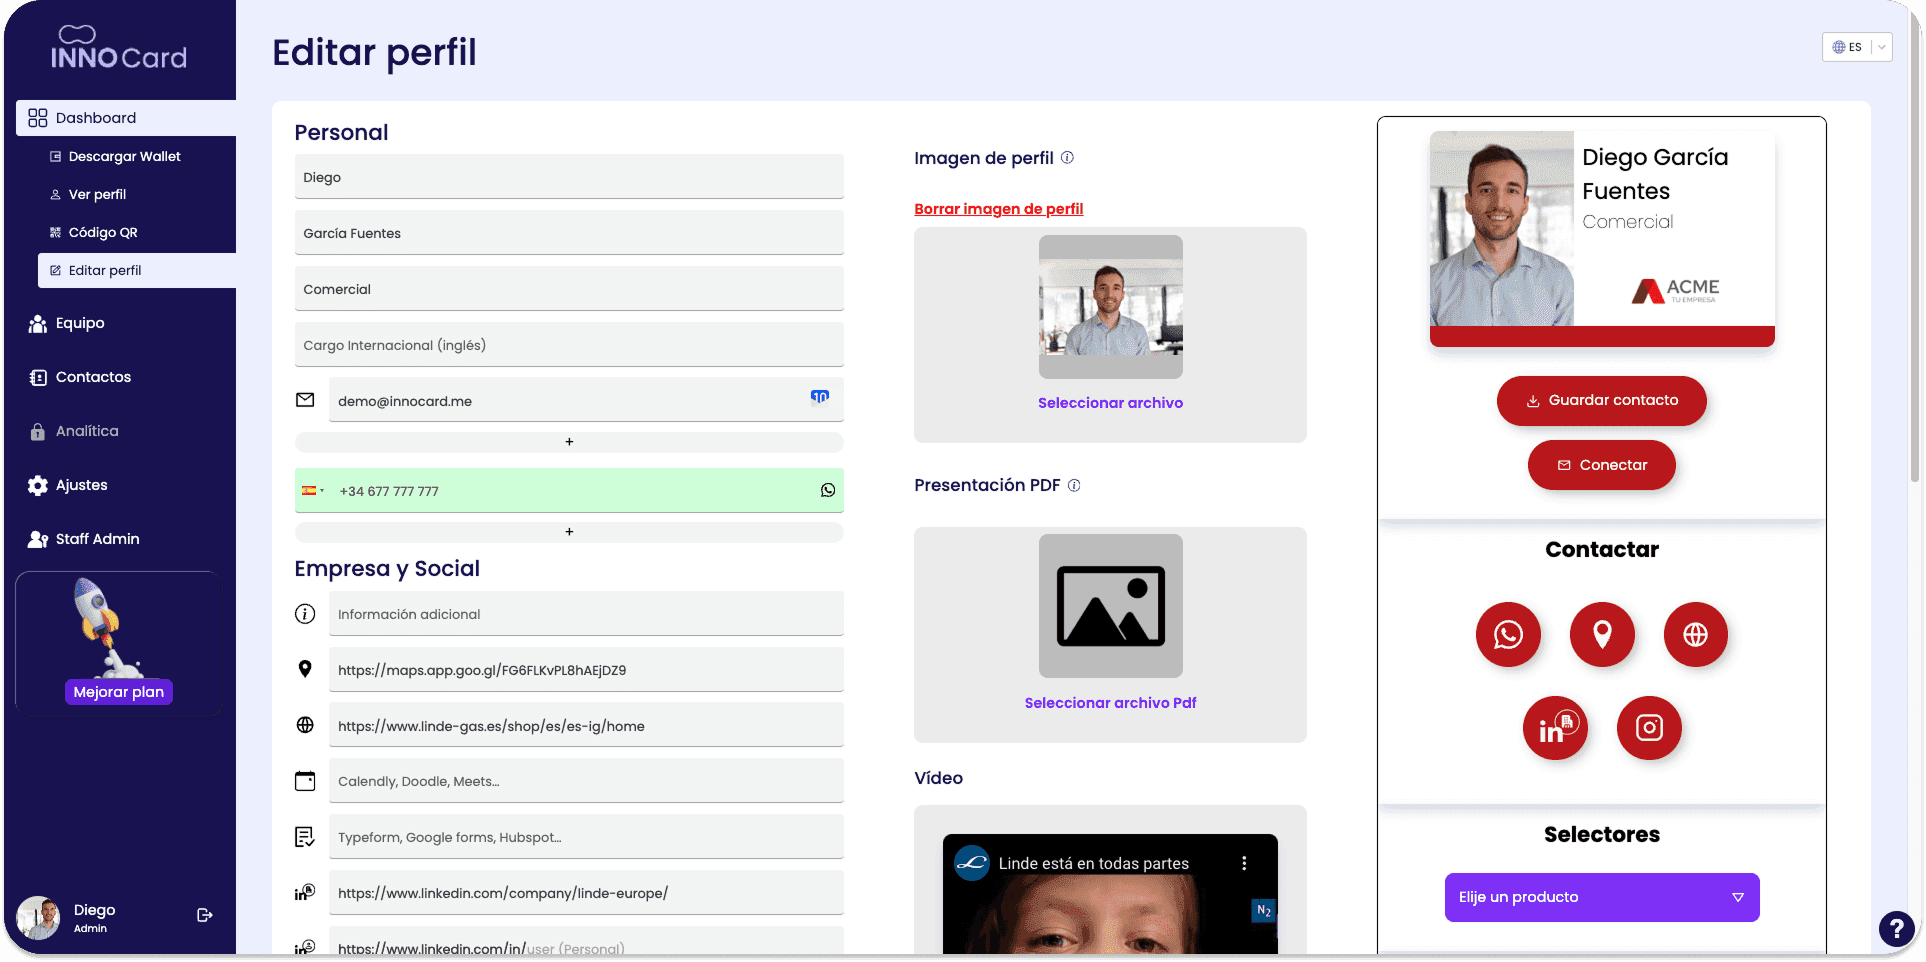Click the profile image thumbnail

point(1110,307)
